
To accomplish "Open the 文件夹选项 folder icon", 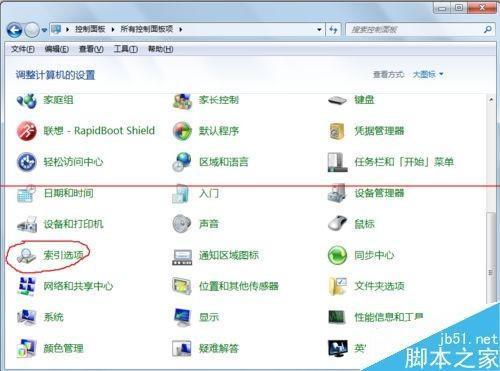I will 337,286.
